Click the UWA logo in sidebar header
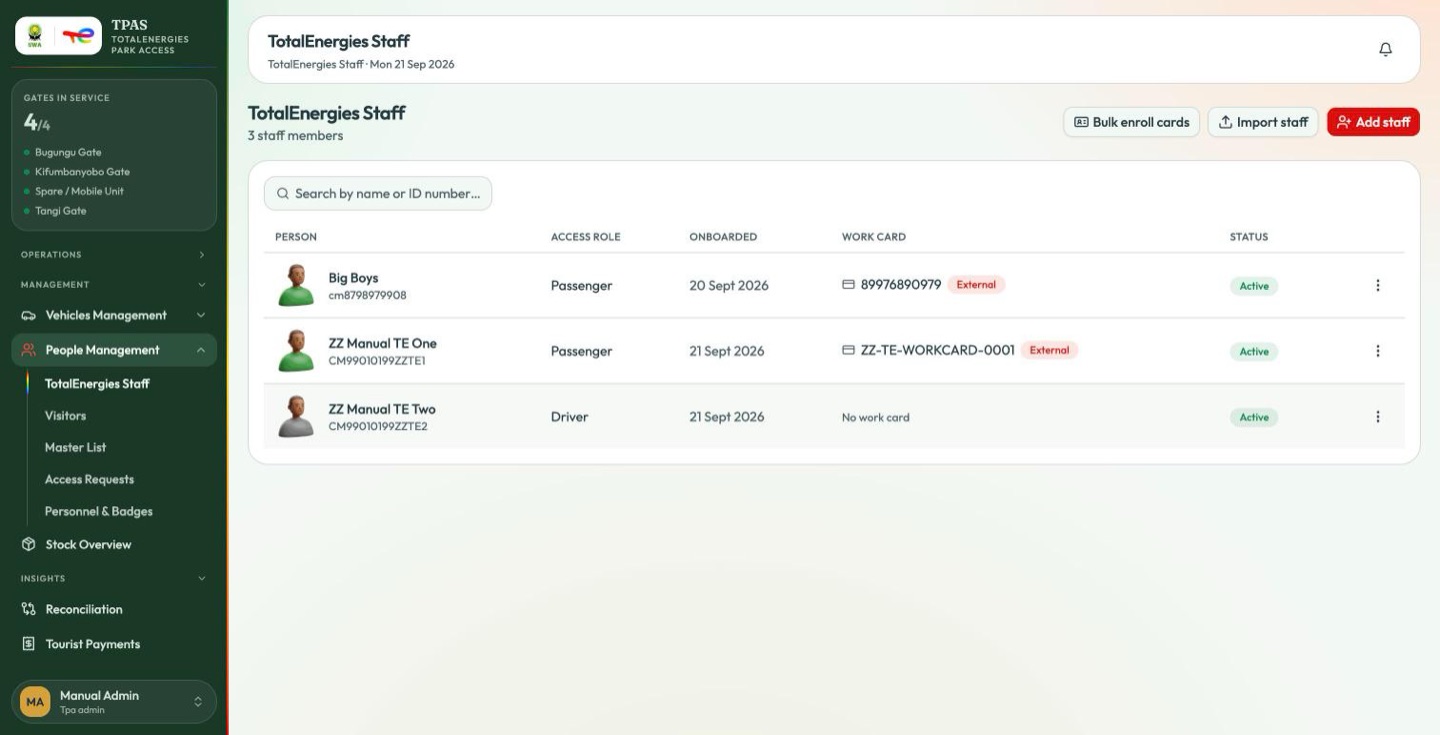Screen dimensions: 1440x735 pos(35,35)
